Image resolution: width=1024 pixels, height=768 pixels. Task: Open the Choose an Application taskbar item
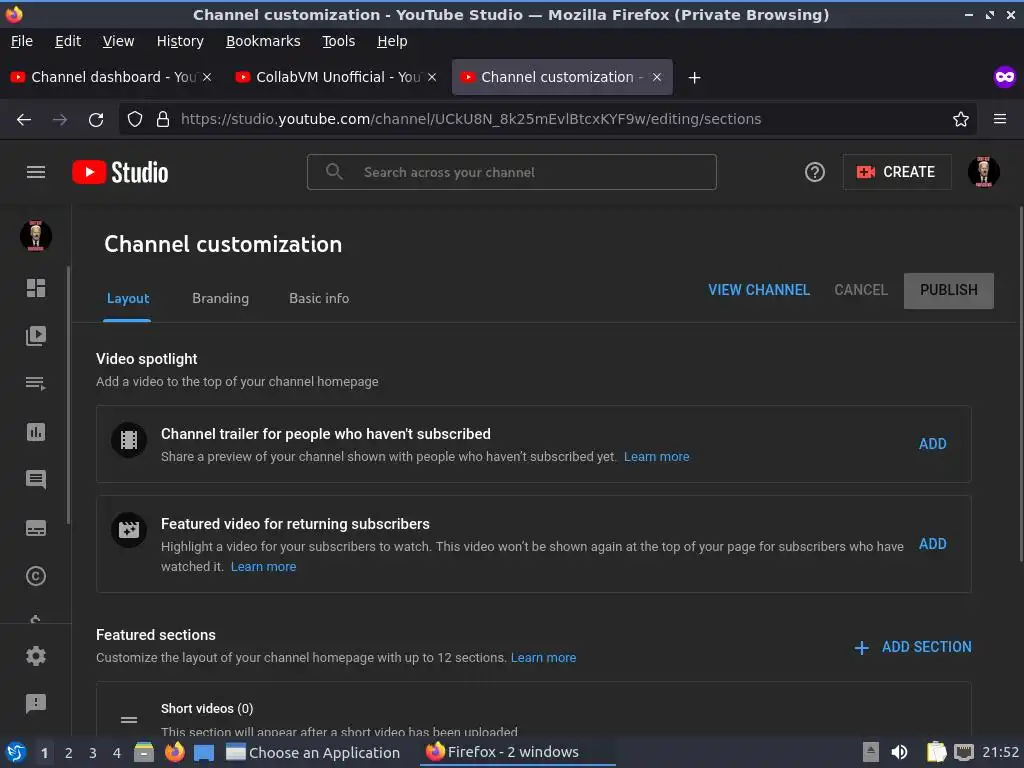pyautogui.click(x=313, y=753)
